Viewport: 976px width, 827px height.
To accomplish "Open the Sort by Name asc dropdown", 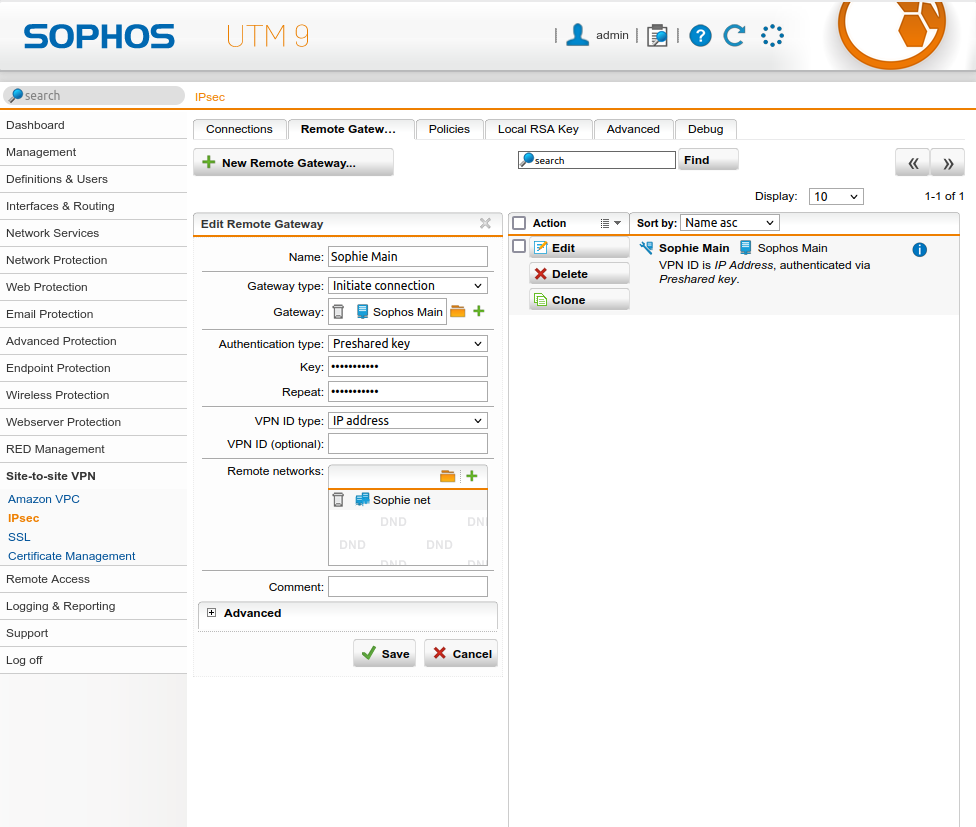I will coord(730,223).
